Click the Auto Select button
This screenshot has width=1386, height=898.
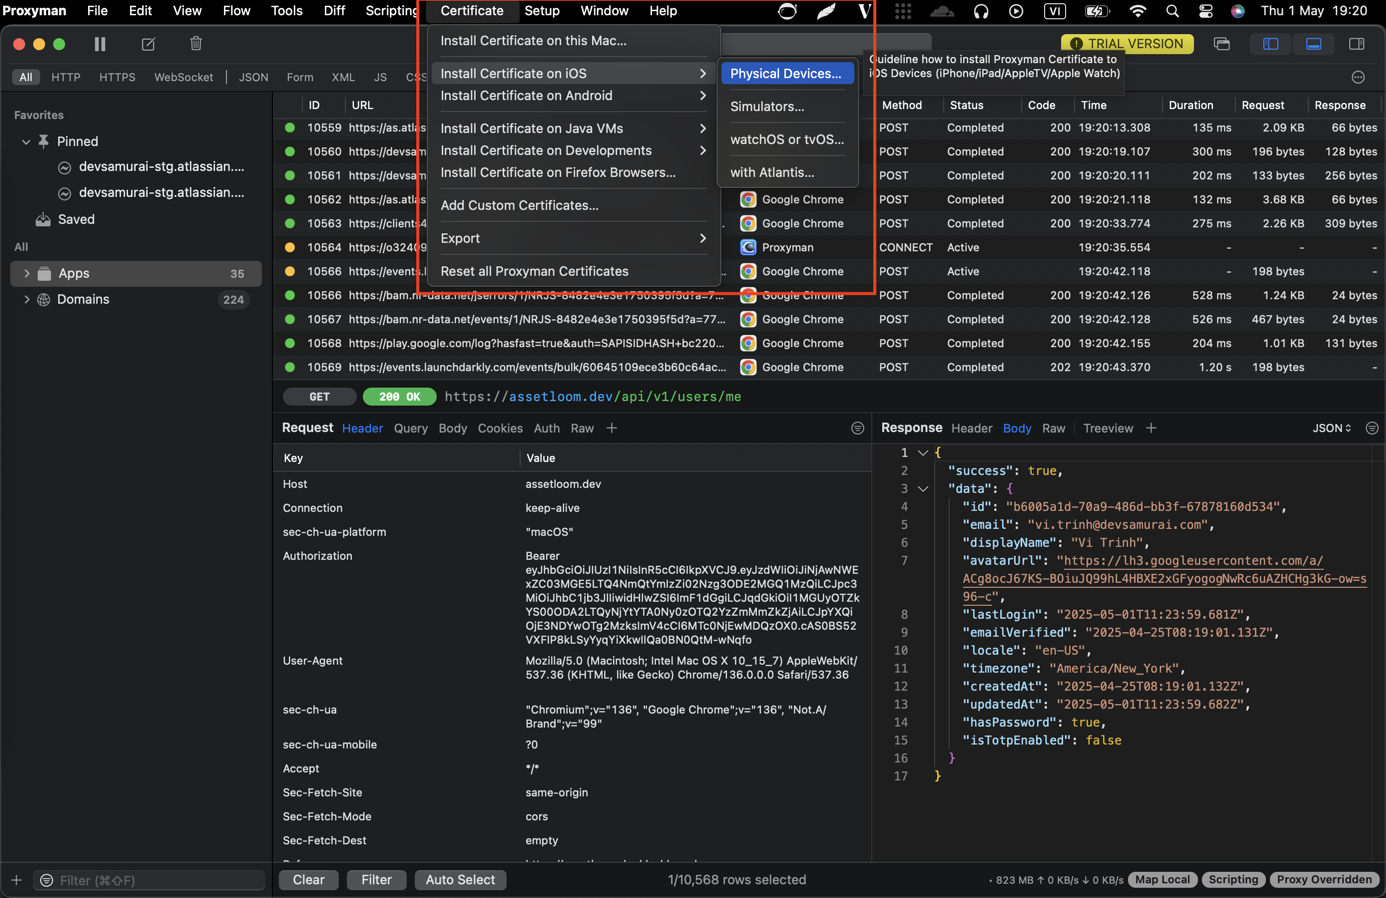460,880
